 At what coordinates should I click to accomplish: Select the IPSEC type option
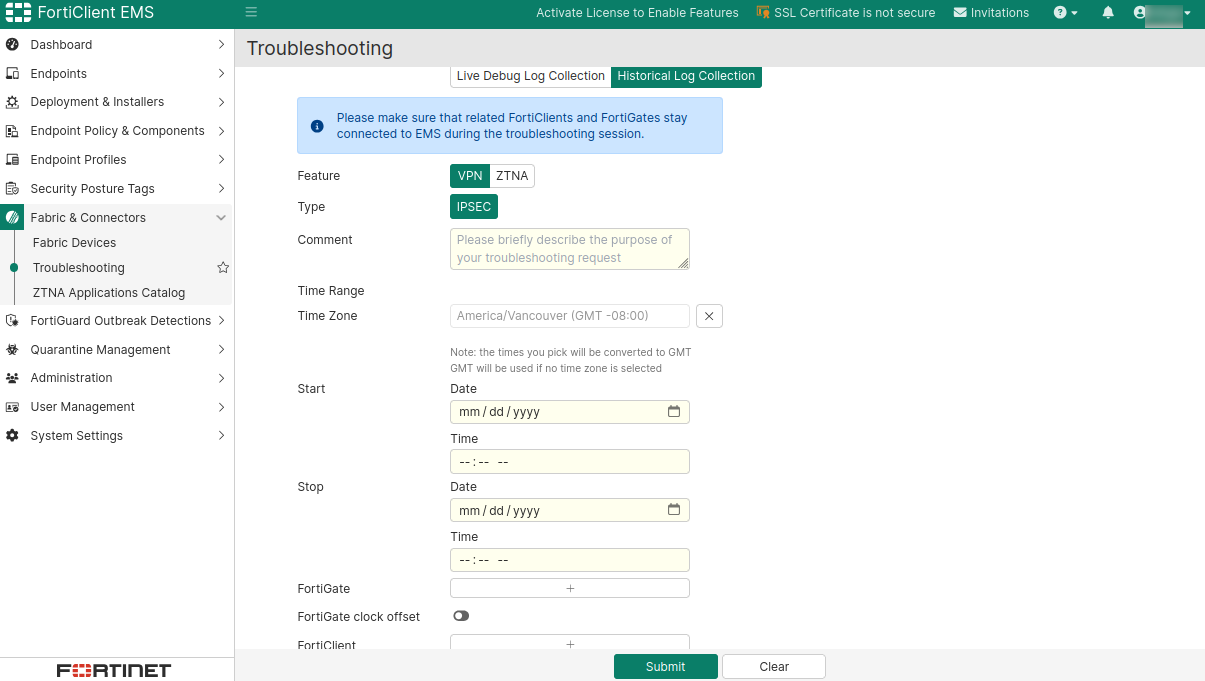click(474, 207)
